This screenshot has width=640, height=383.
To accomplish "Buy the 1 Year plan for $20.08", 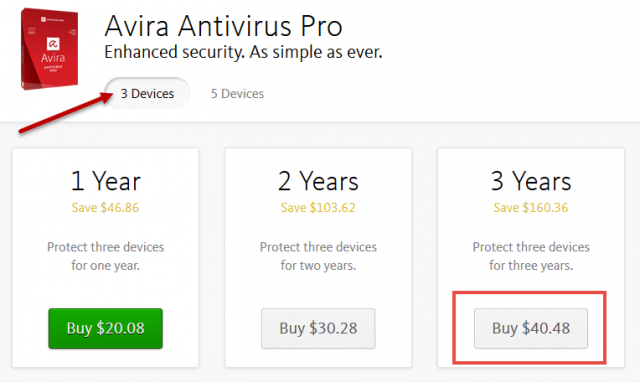I will pos(105,328).
